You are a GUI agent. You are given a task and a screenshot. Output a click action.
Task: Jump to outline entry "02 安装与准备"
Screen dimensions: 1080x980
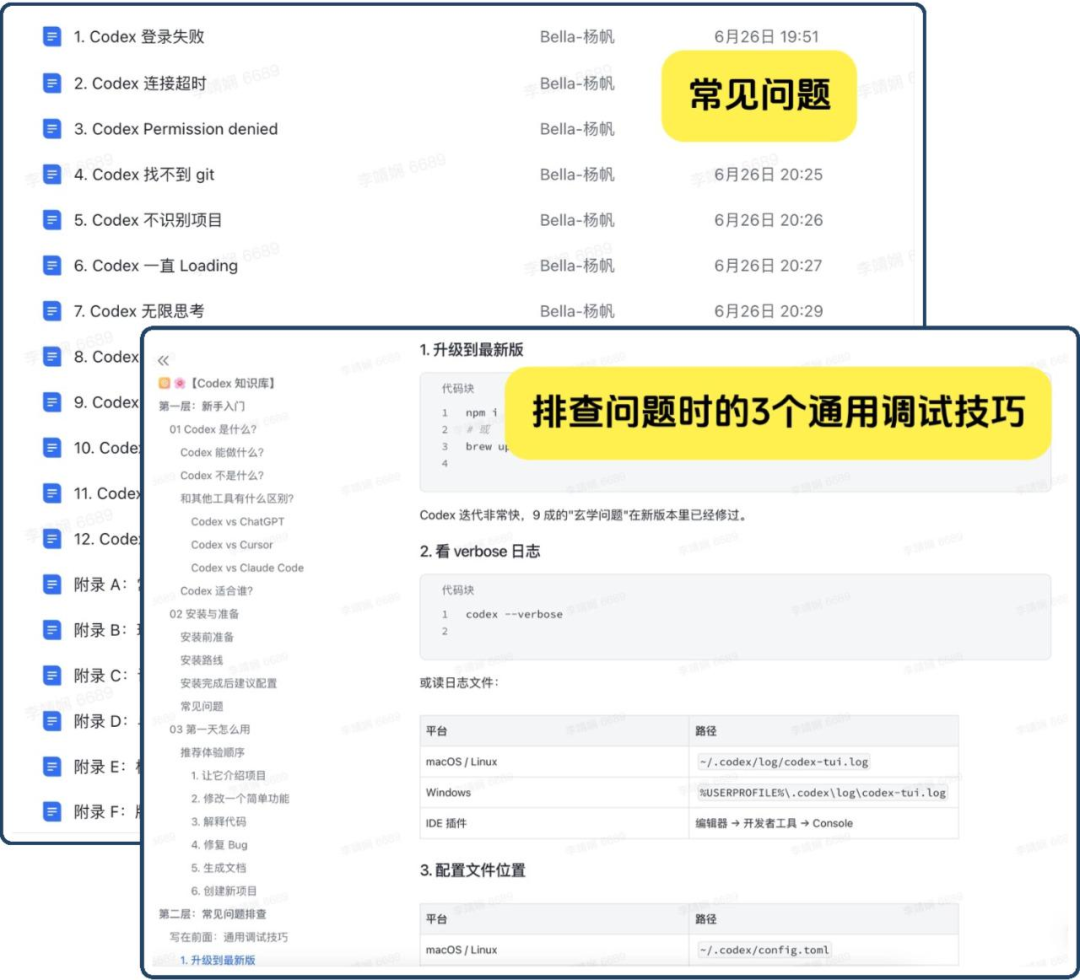point(205,614)
